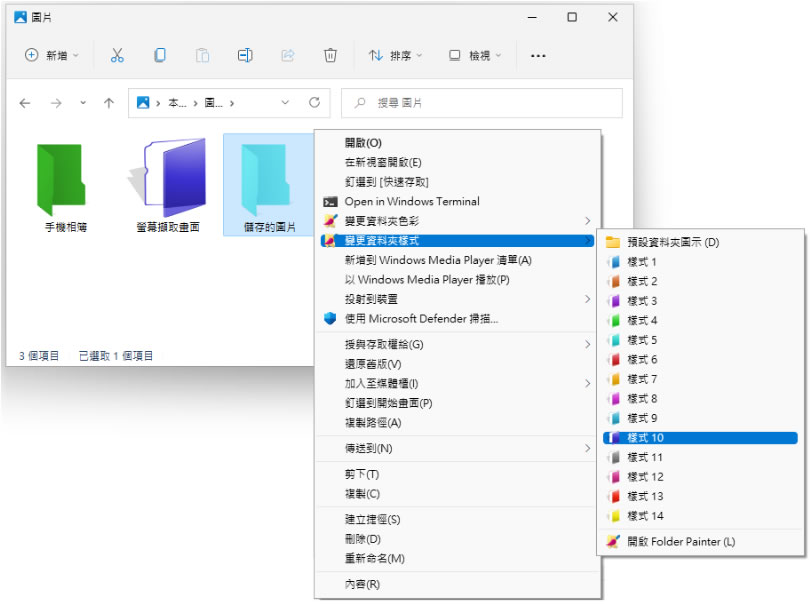
Task: Click the Refresh icon in address bar
Action: tap(314, 102)
